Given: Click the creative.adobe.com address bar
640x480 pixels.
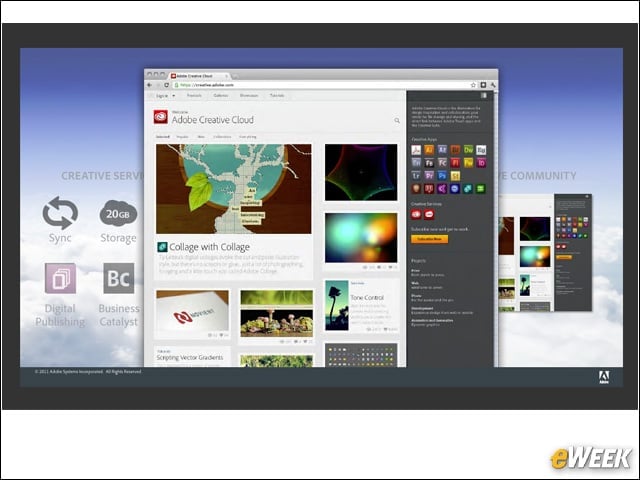Looking at the screenshot, I should pyautogui.click(x=320, y=85).
